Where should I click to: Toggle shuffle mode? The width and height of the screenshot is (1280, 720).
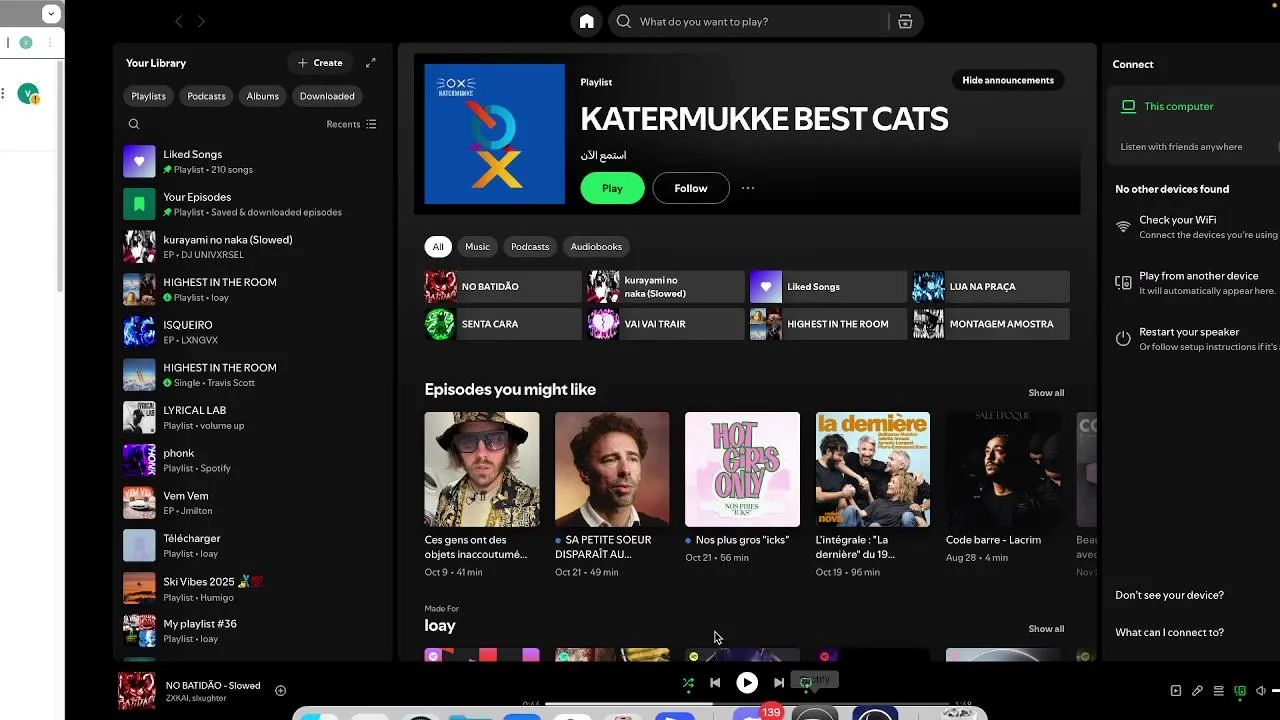688,682
